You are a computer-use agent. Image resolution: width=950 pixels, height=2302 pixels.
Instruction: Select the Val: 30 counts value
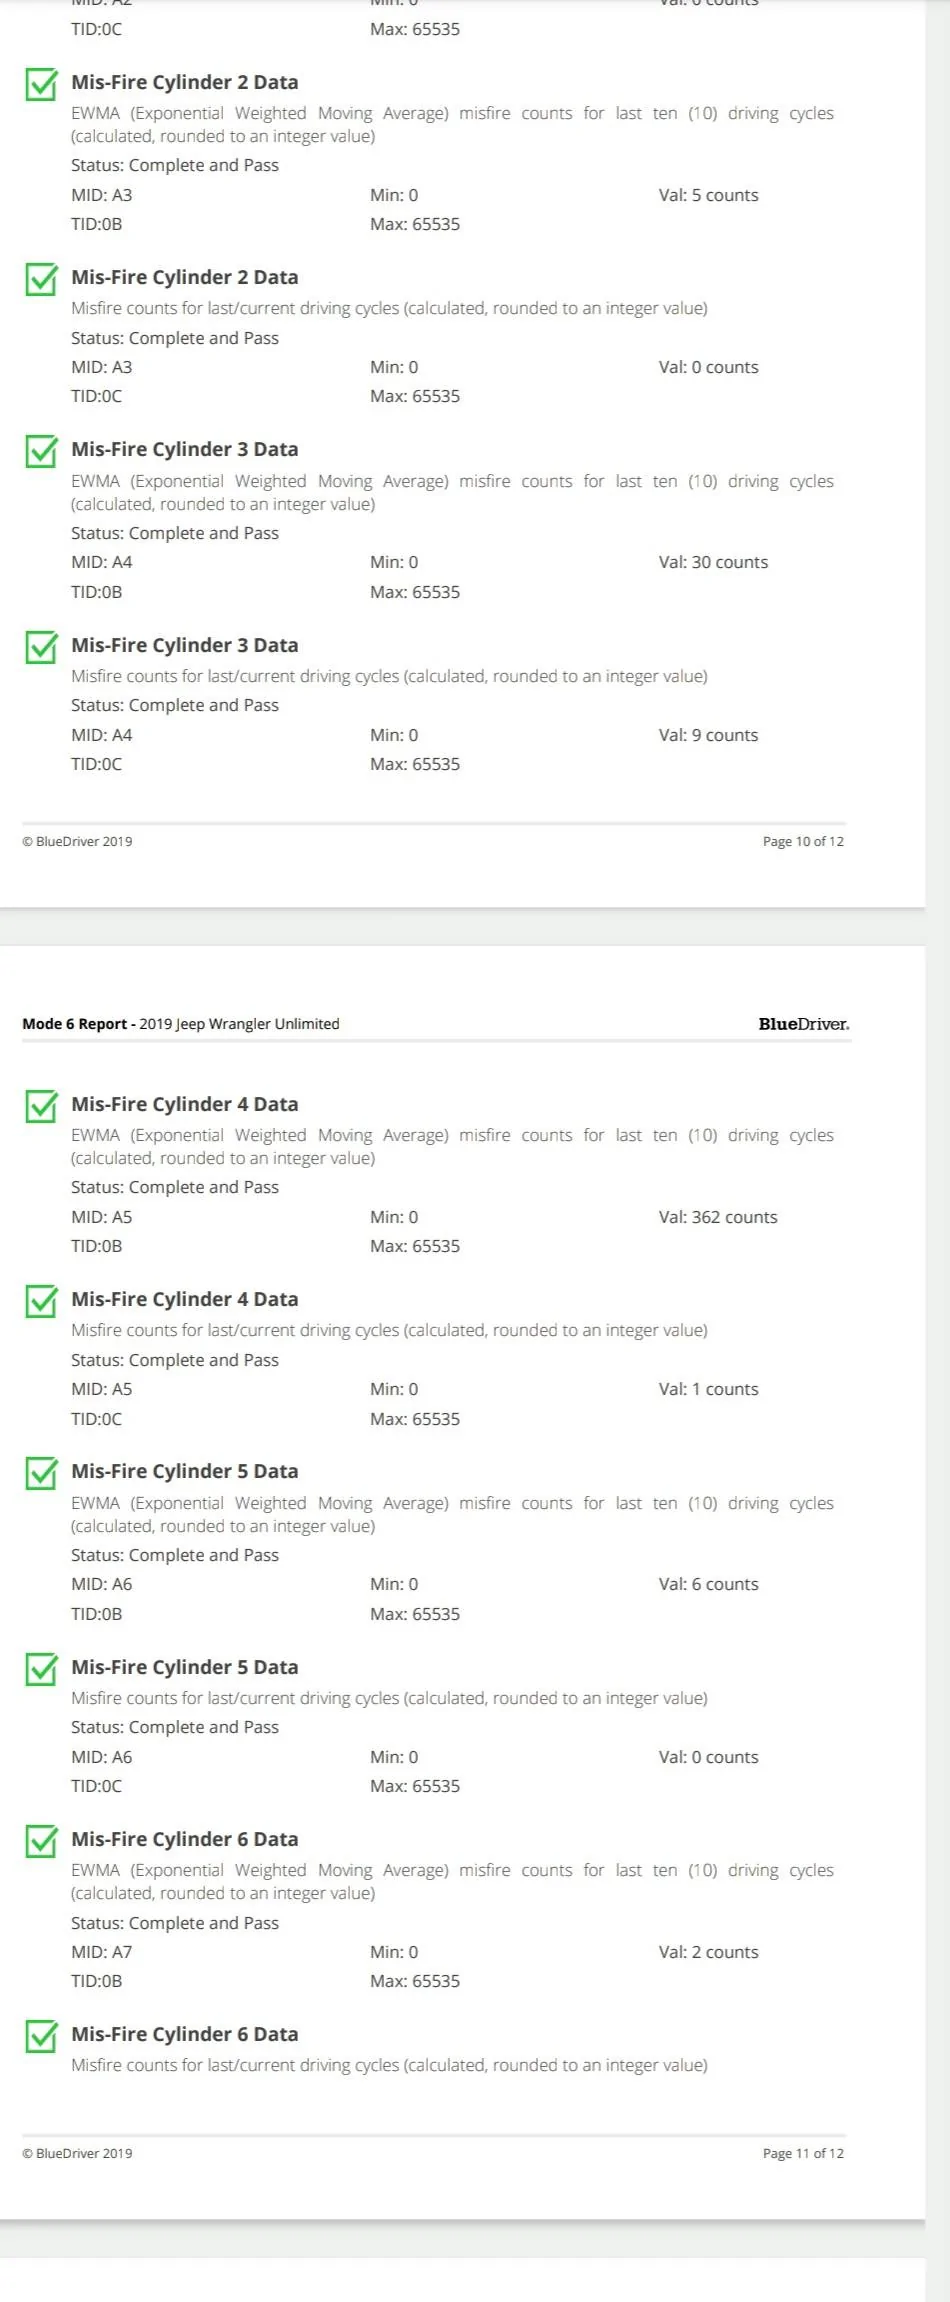point(713,562)
